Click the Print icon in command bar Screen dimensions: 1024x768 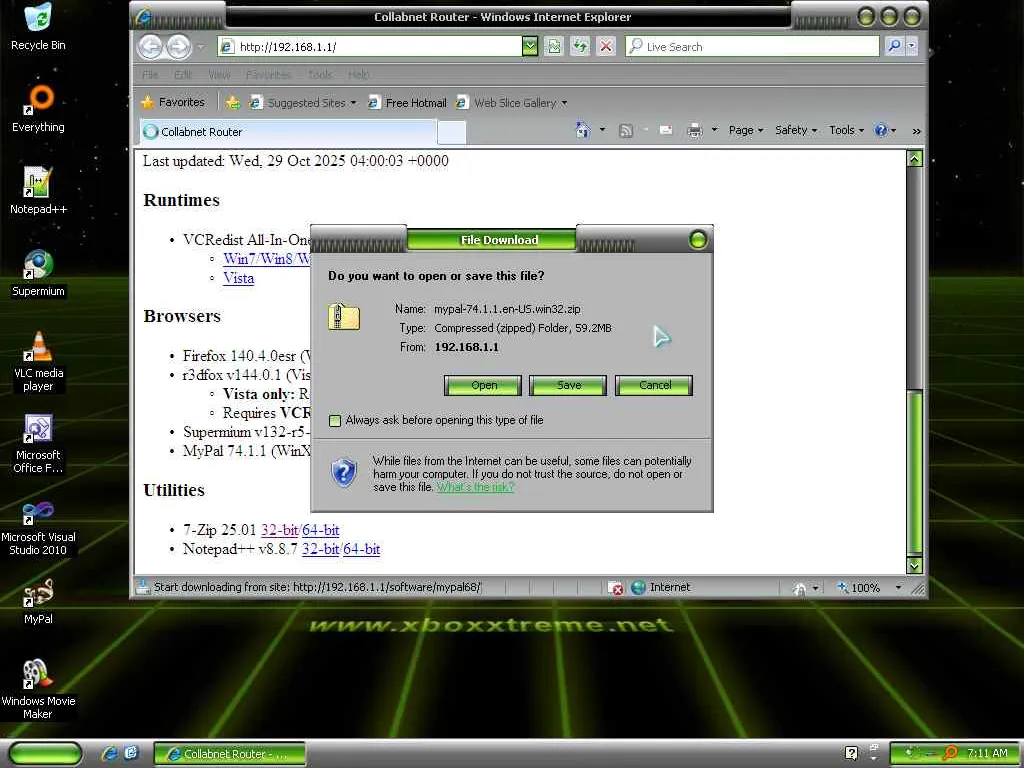[695, 131]
